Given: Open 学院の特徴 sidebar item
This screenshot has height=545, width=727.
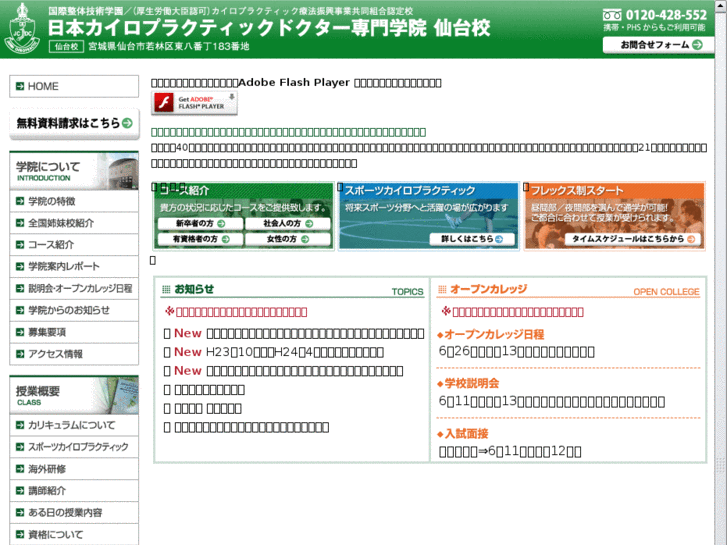Looking at the screenshot, I should [x=74, y=201].
